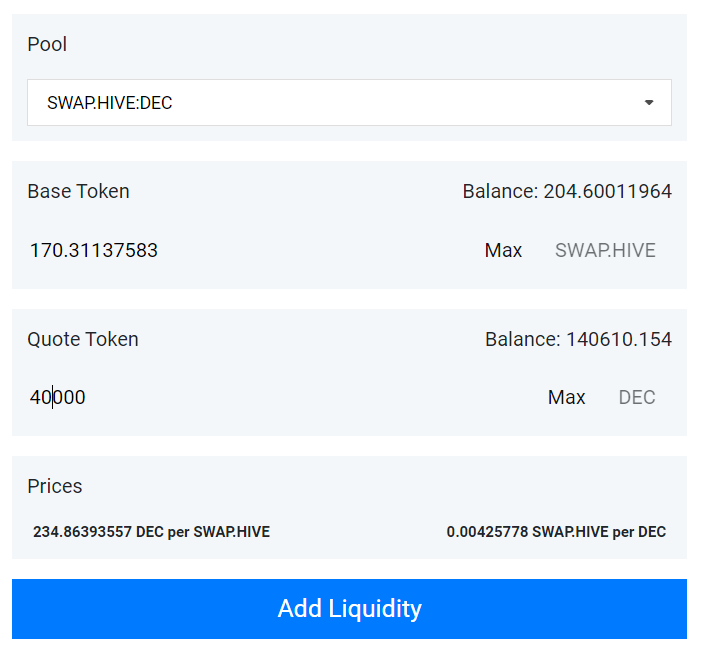701x654 pixels.
Task: Click the dropdown arrow in the Pool selector
Action: 649,102
